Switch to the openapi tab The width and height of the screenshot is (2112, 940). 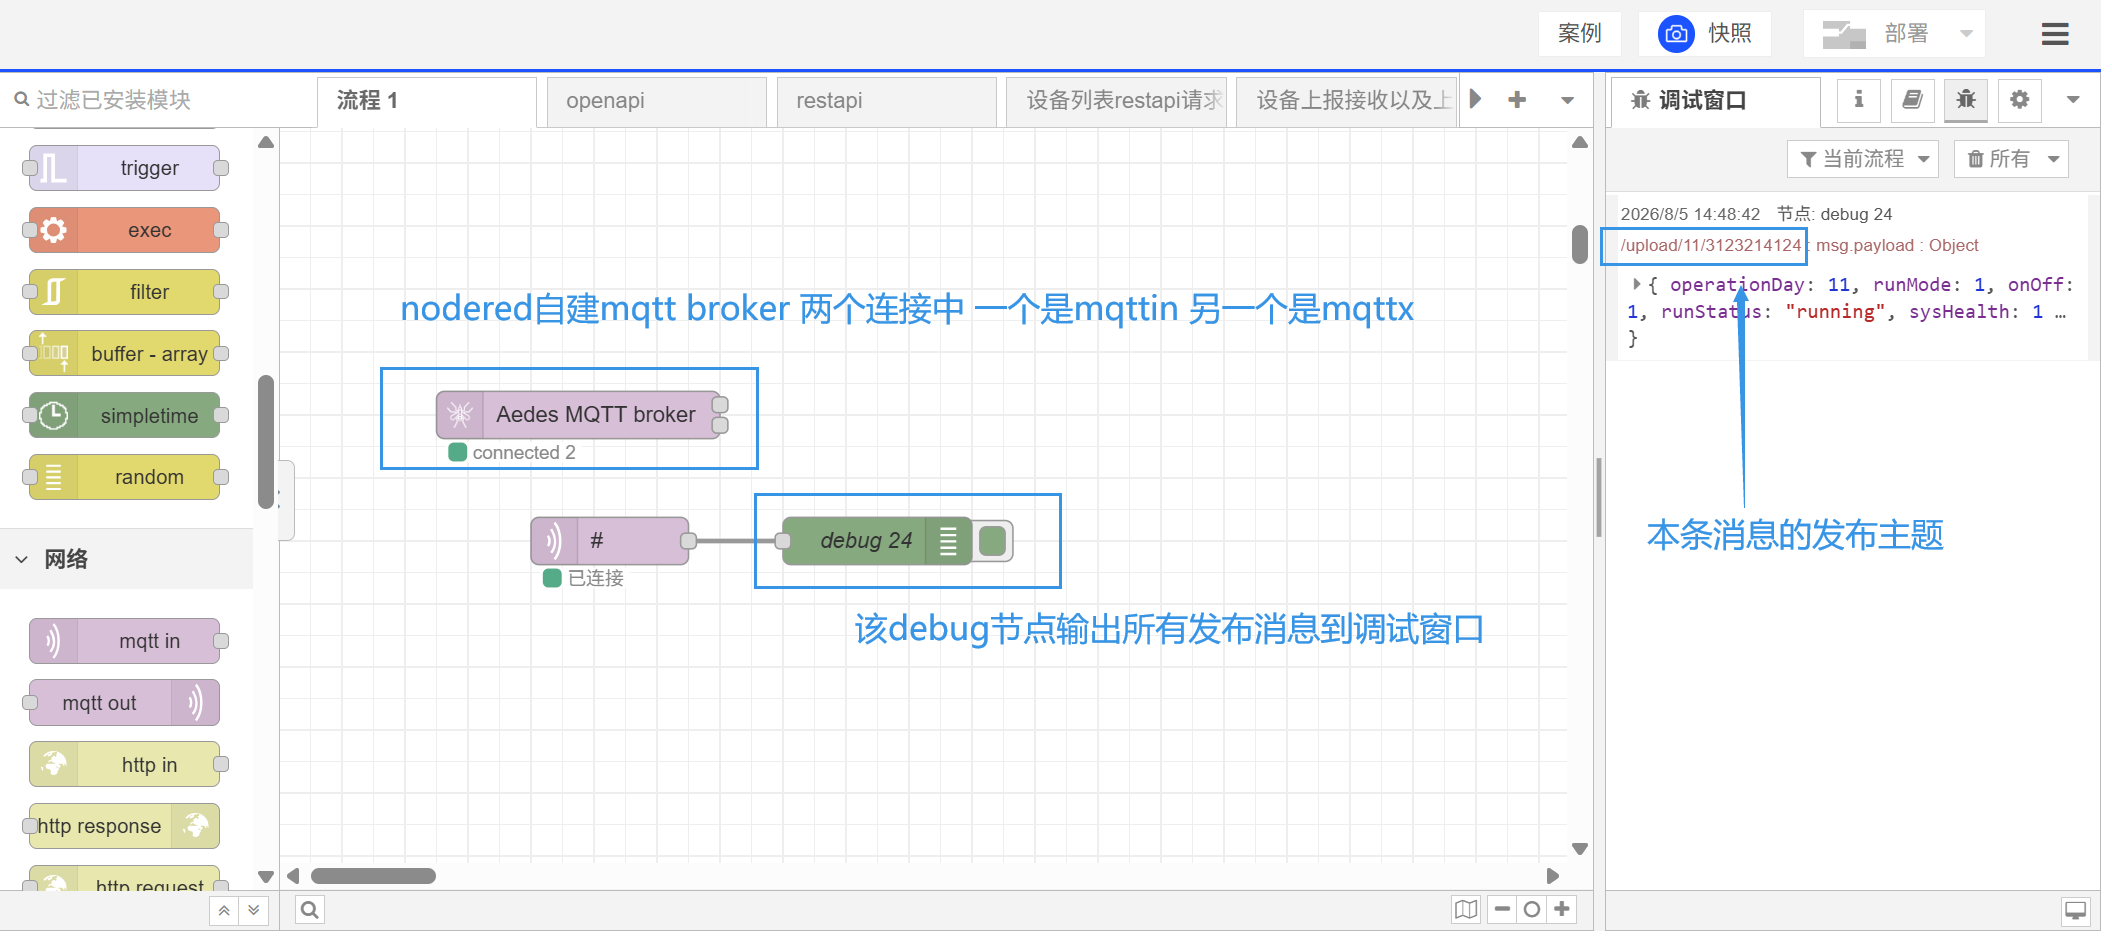(x=657, y=101)
